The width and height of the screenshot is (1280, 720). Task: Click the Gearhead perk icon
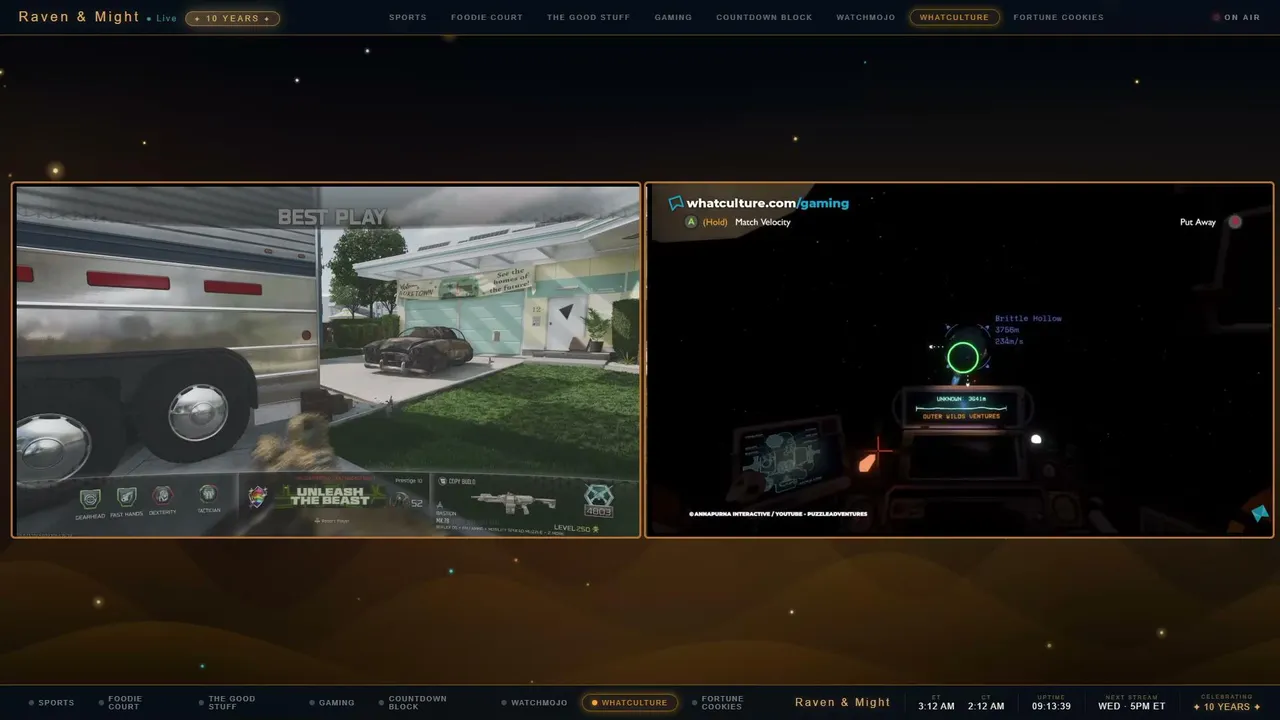90,497
